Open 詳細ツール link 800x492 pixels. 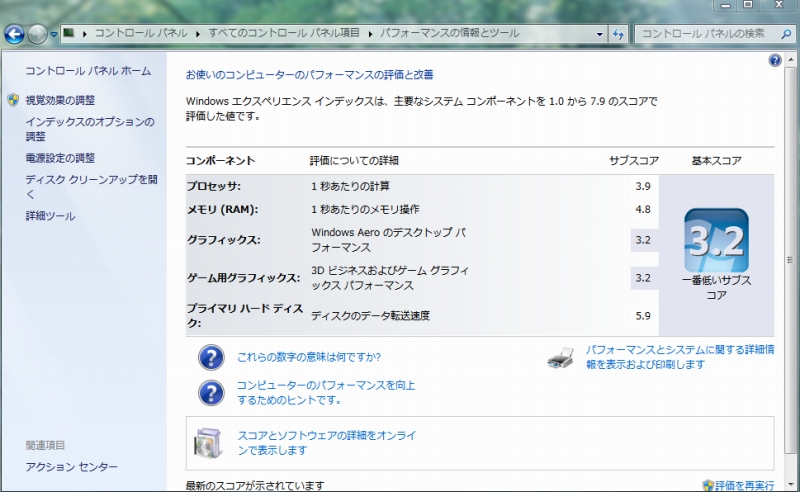(51, 216)
